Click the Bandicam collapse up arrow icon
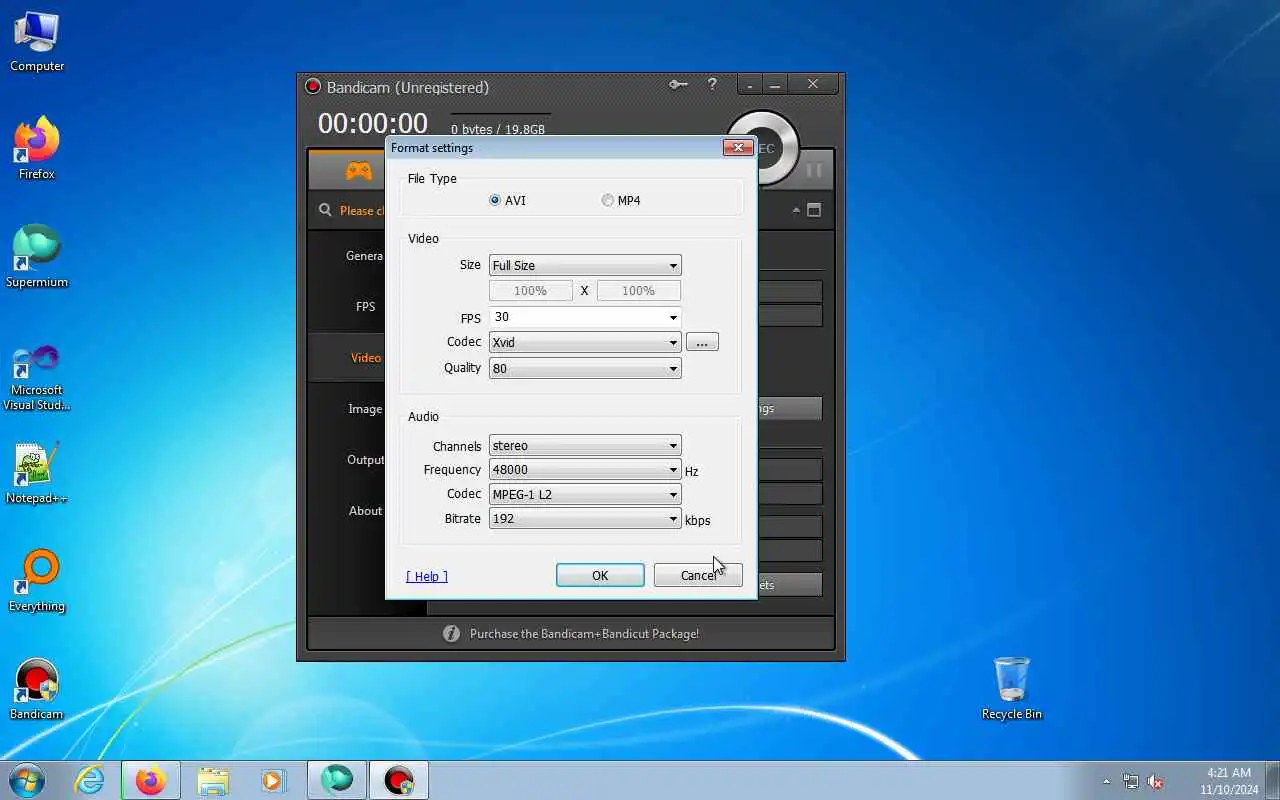Screen dimensions: 1280x800 pyautogui.click(x=796, y=210)
